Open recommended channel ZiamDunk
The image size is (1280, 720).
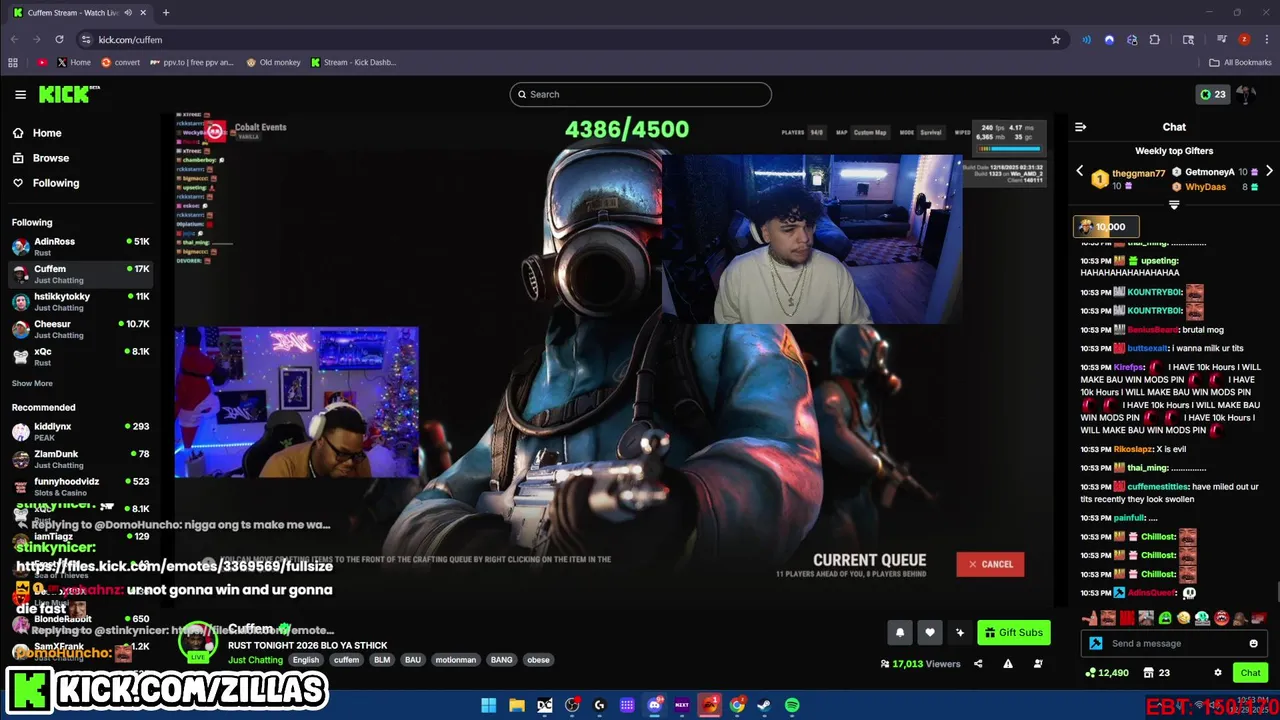tap(80, 459)
